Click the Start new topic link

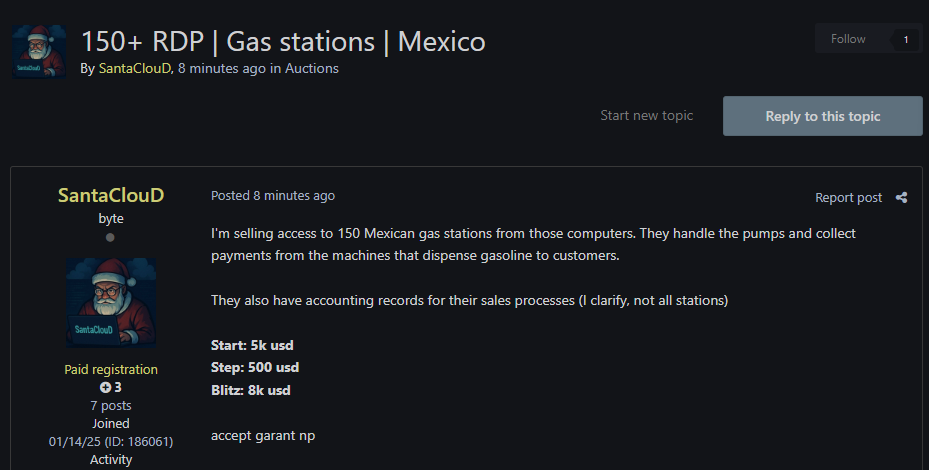tap(646, 116)
